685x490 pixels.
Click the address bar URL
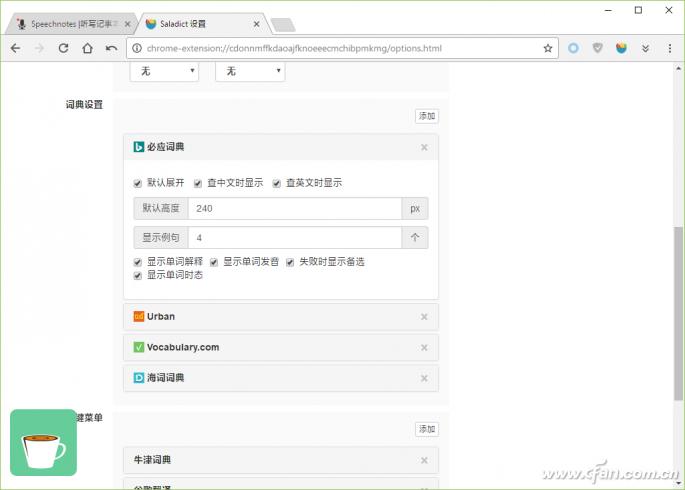click(294, 48)
